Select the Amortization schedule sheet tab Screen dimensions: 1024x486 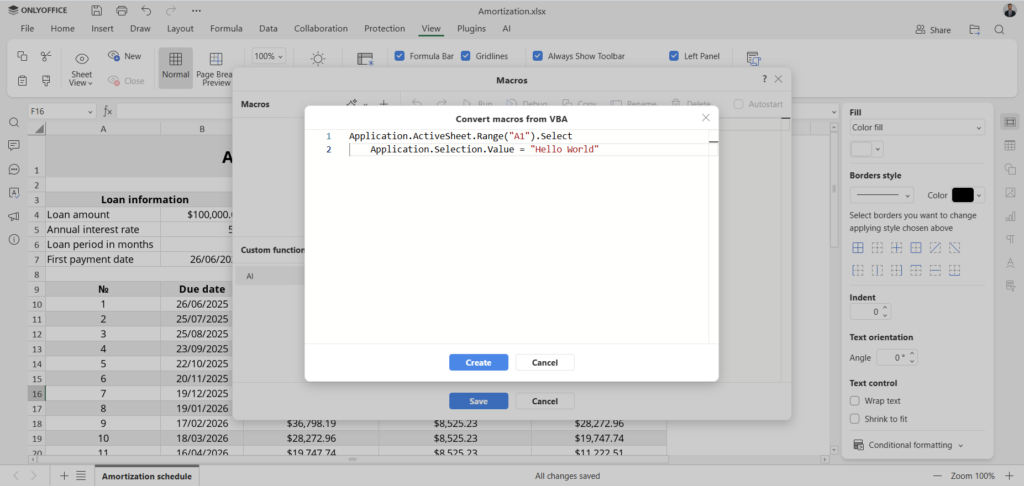147,476
